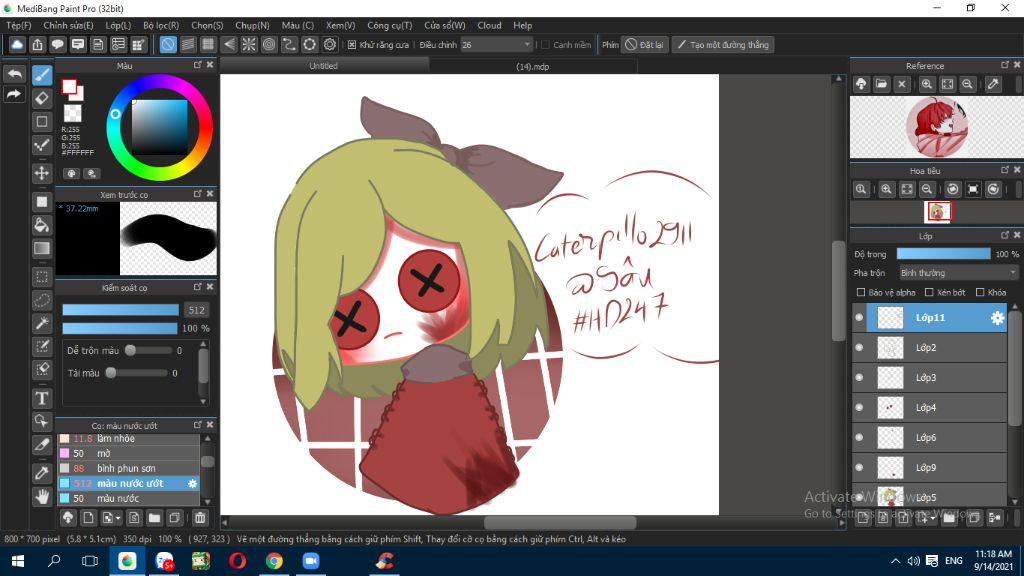This screenshot has height=576, width=1024.
Task: Enable the radial snap guide
Action: point(249,44)
